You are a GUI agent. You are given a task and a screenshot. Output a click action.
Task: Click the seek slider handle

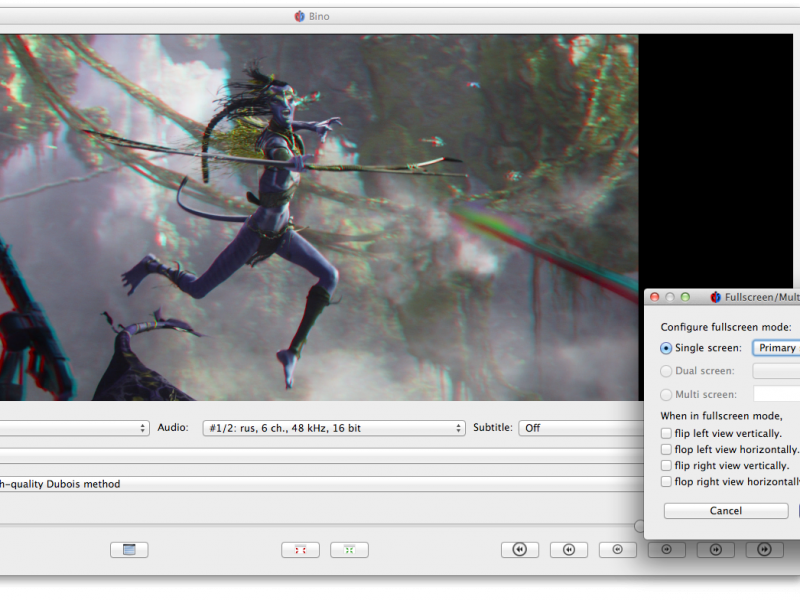coord(639,526)
